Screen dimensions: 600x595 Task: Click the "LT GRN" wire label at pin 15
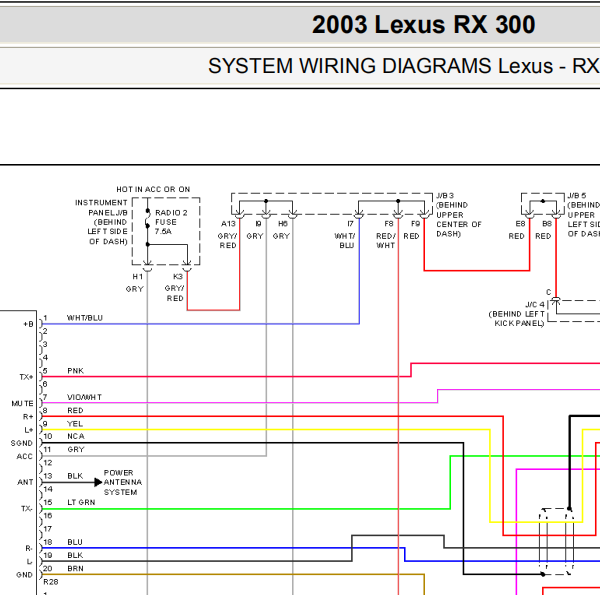point(81,502)
